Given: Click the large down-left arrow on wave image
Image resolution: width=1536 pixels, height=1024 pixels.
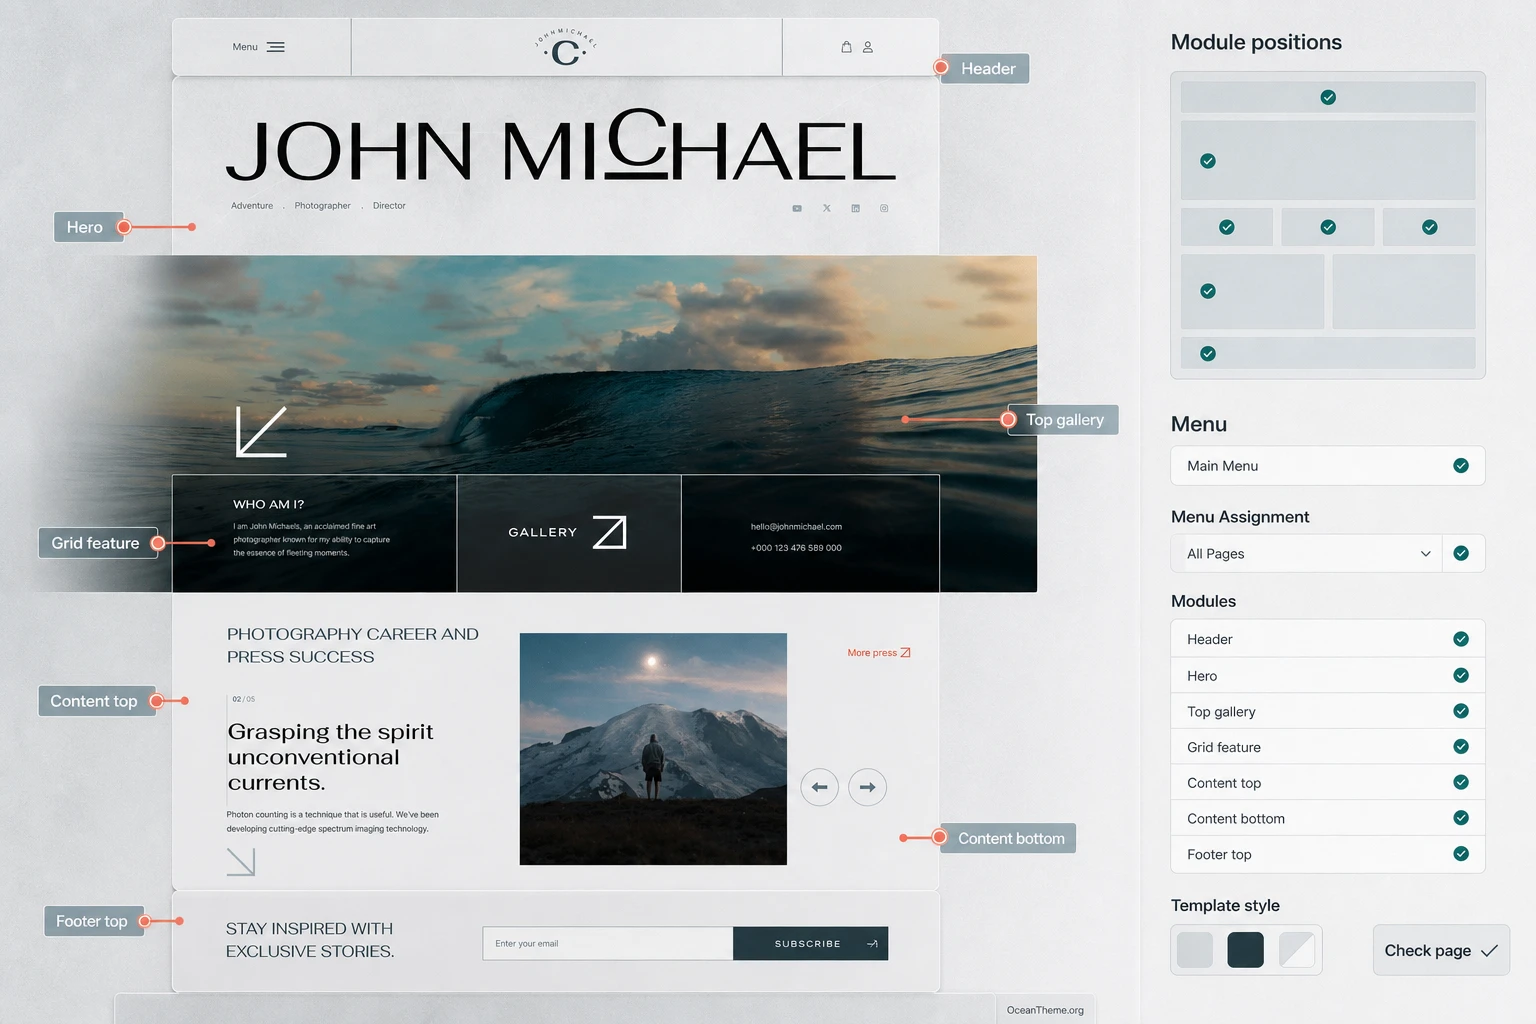Looking at the screenshot, I should click(261, 431).
